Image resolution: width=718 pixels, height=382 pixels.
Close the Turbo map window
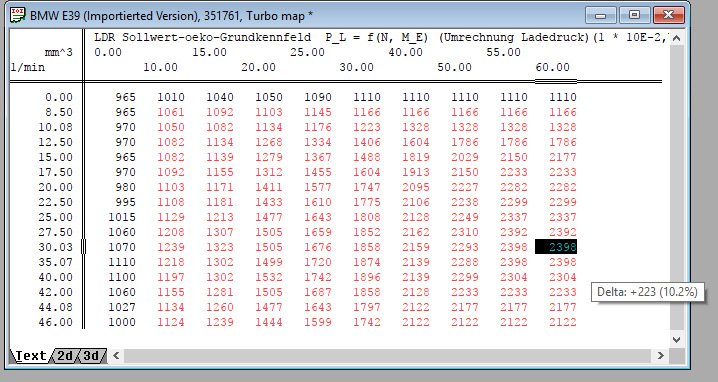(668, 16)
